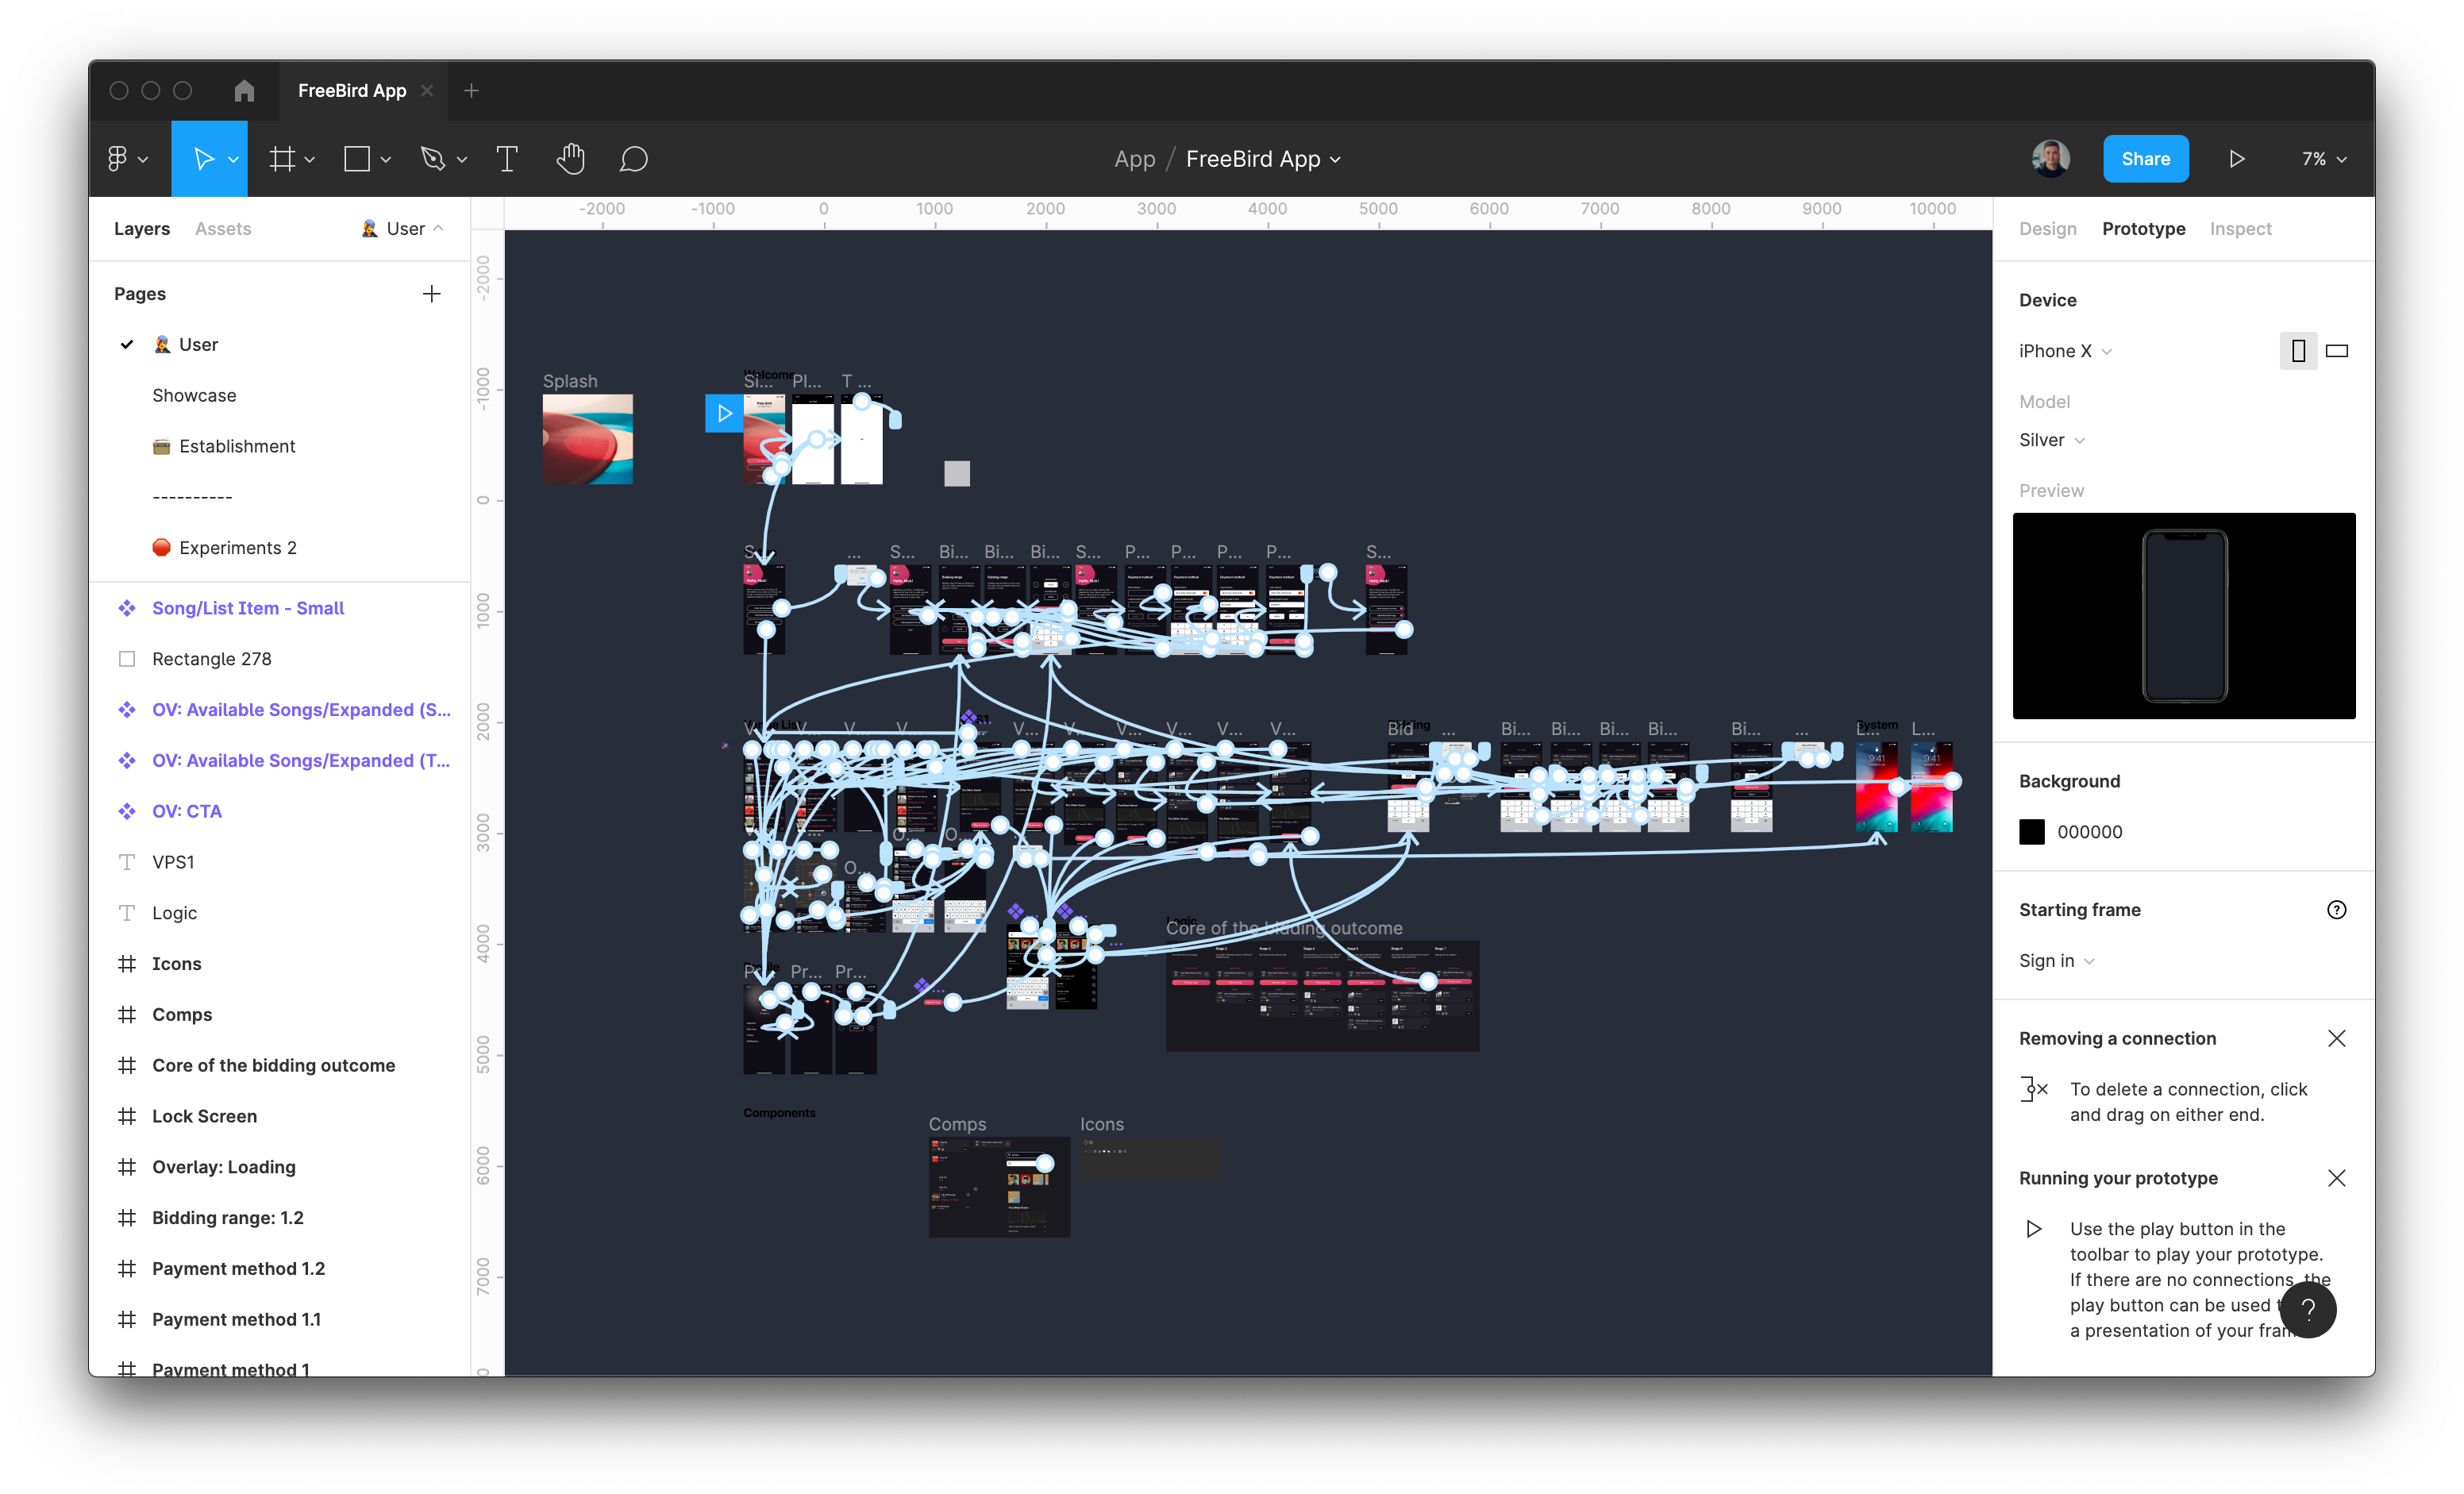Open Pen tool options dropdown arrow
The height and width of the screenshot is (1494, 2464).
[x=462, y=159]
